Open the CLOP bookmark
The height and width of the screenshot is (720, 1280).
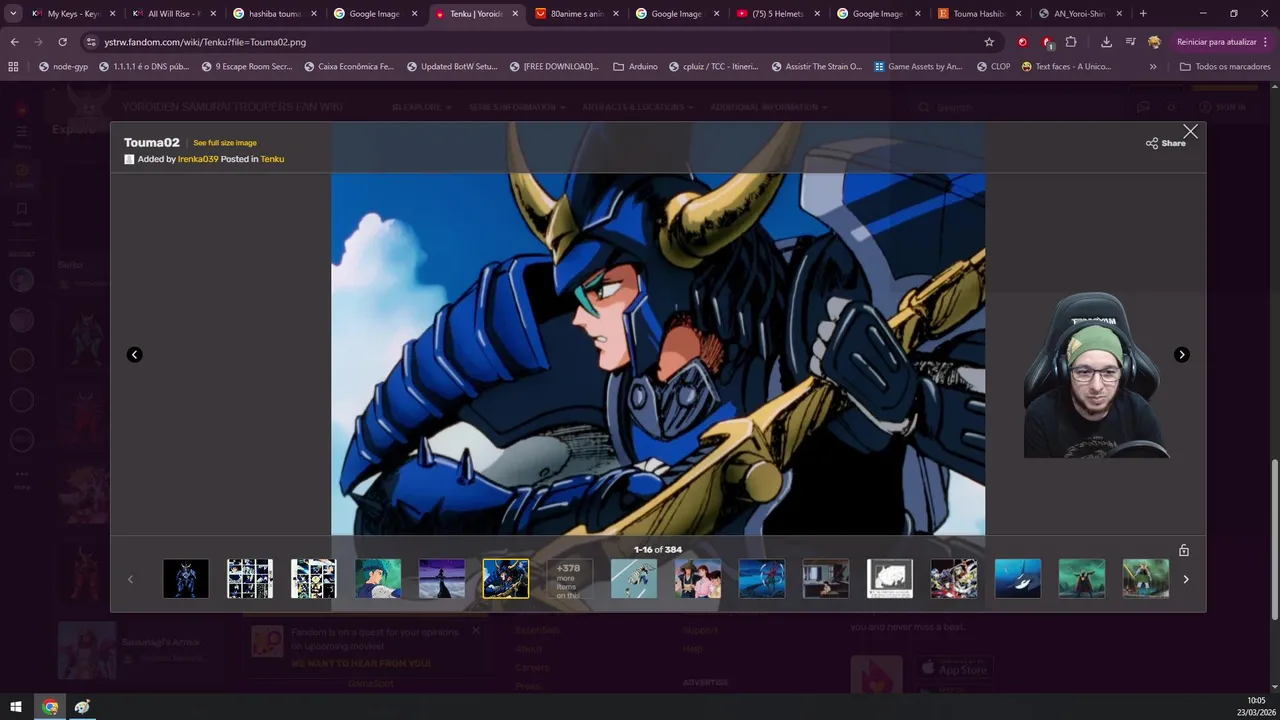(x=992, y=66)
